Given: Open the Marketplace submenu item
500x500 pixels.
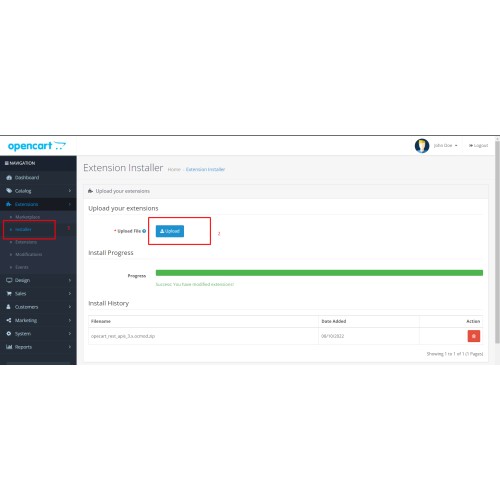Looking at the screenshot, I should (27, 217).
